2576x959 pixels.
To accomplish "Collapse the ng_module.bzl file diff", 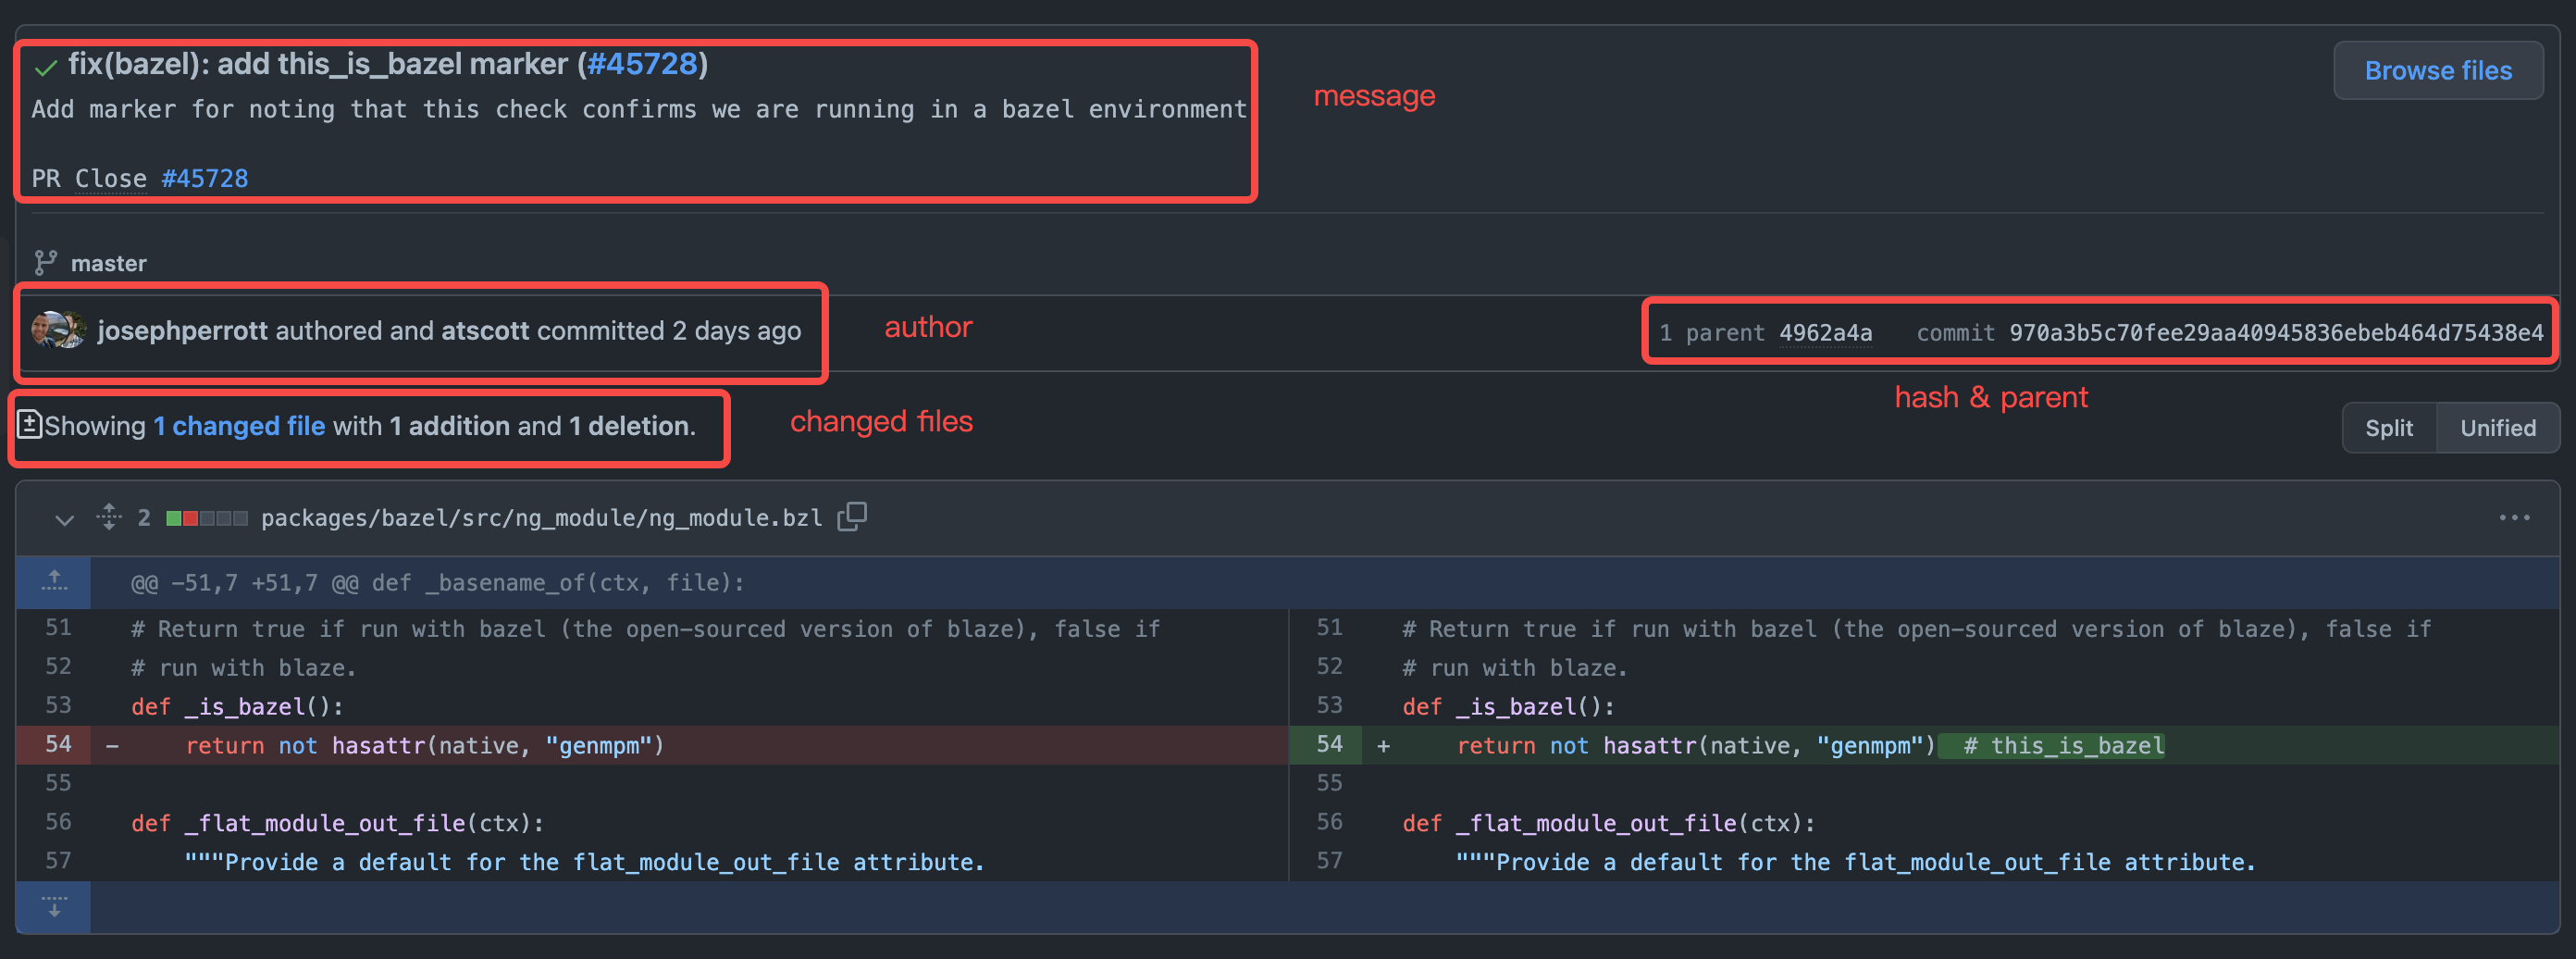I will point(63,520).
